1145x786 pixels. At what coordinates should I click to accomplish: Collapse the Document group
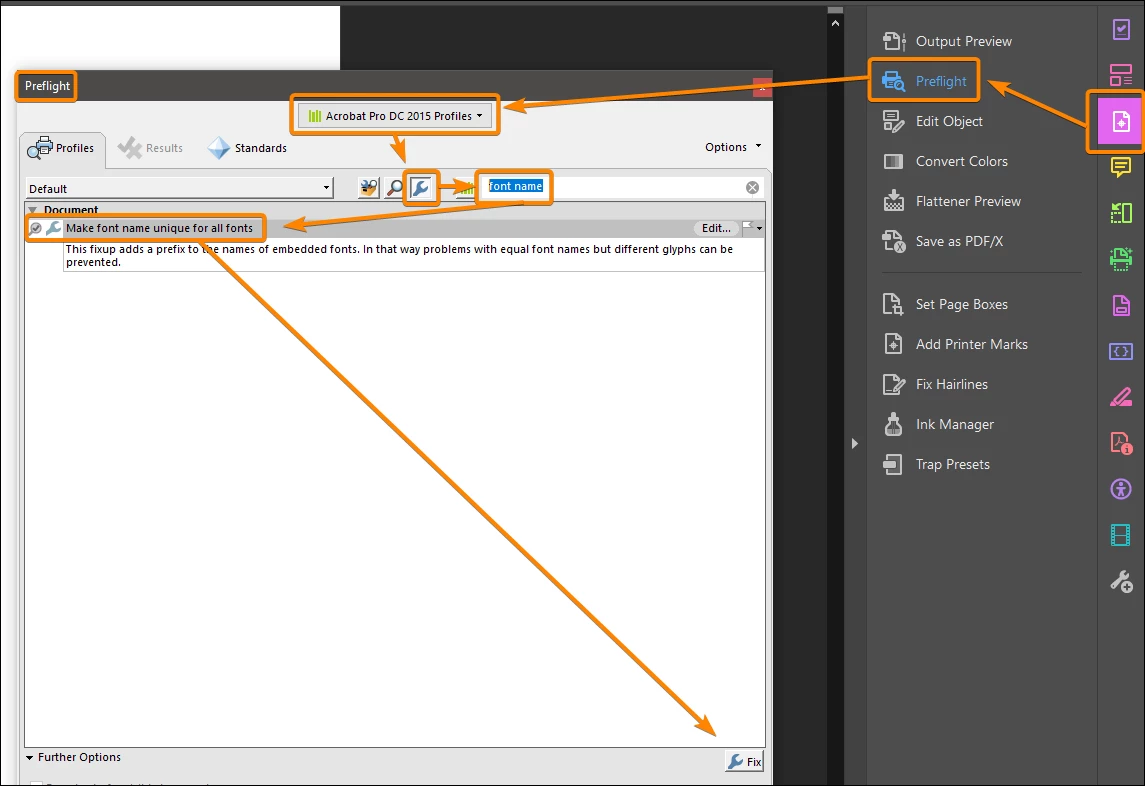32,210
